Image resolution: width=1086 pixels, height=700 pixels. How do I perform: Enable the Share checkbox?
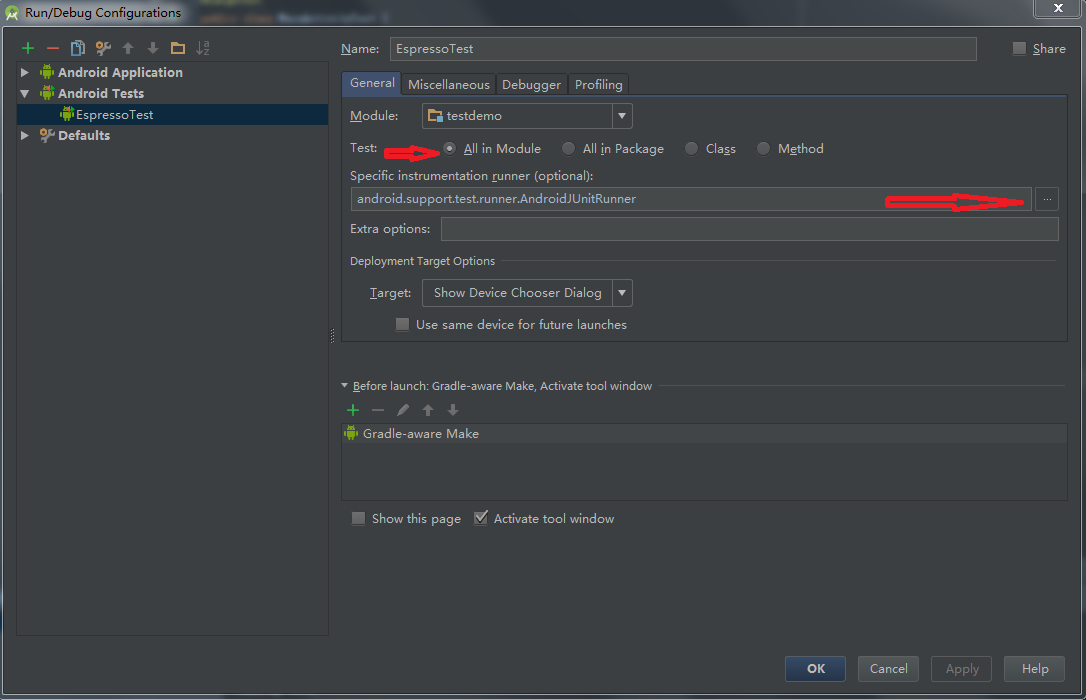(1019, 48)
